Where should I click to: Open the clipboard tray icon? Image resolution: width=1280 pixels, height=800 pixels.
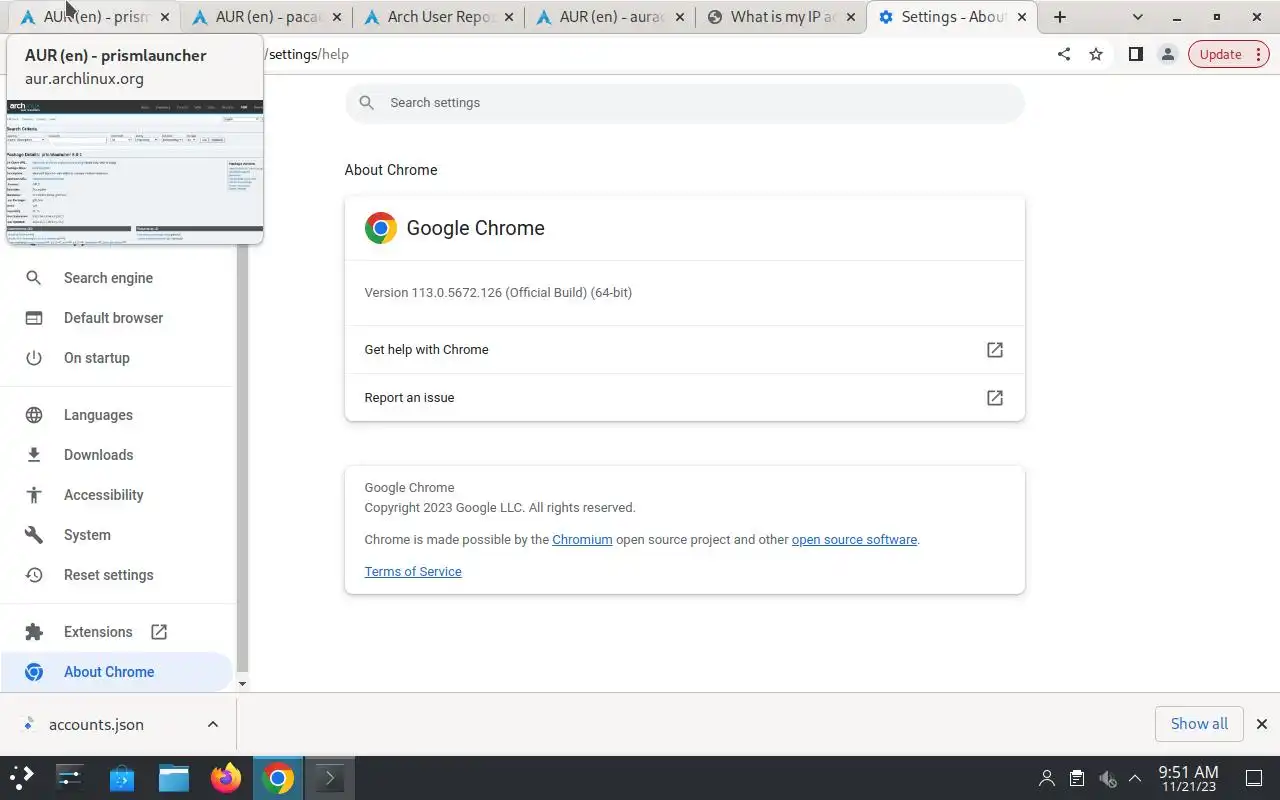(1077, 778)
